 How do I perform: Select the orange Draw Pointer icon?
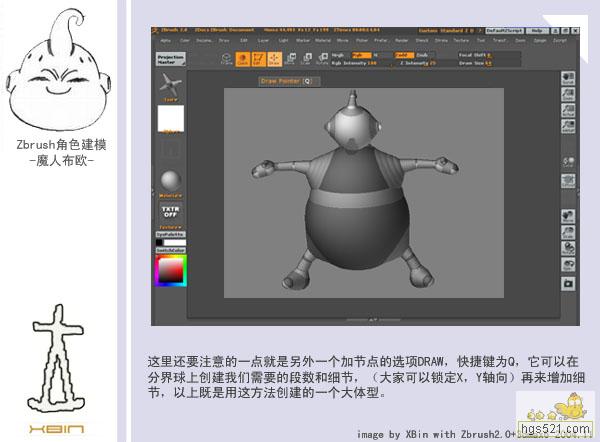coord(274,59)
